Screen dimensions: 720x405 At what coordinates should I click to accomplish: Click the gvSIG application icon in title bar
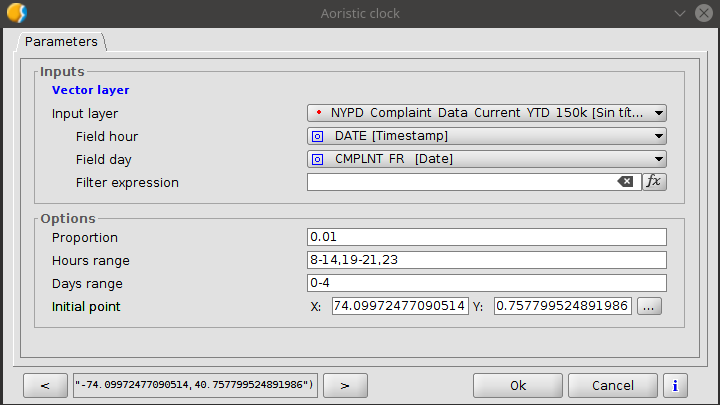[x=16, y=13]
